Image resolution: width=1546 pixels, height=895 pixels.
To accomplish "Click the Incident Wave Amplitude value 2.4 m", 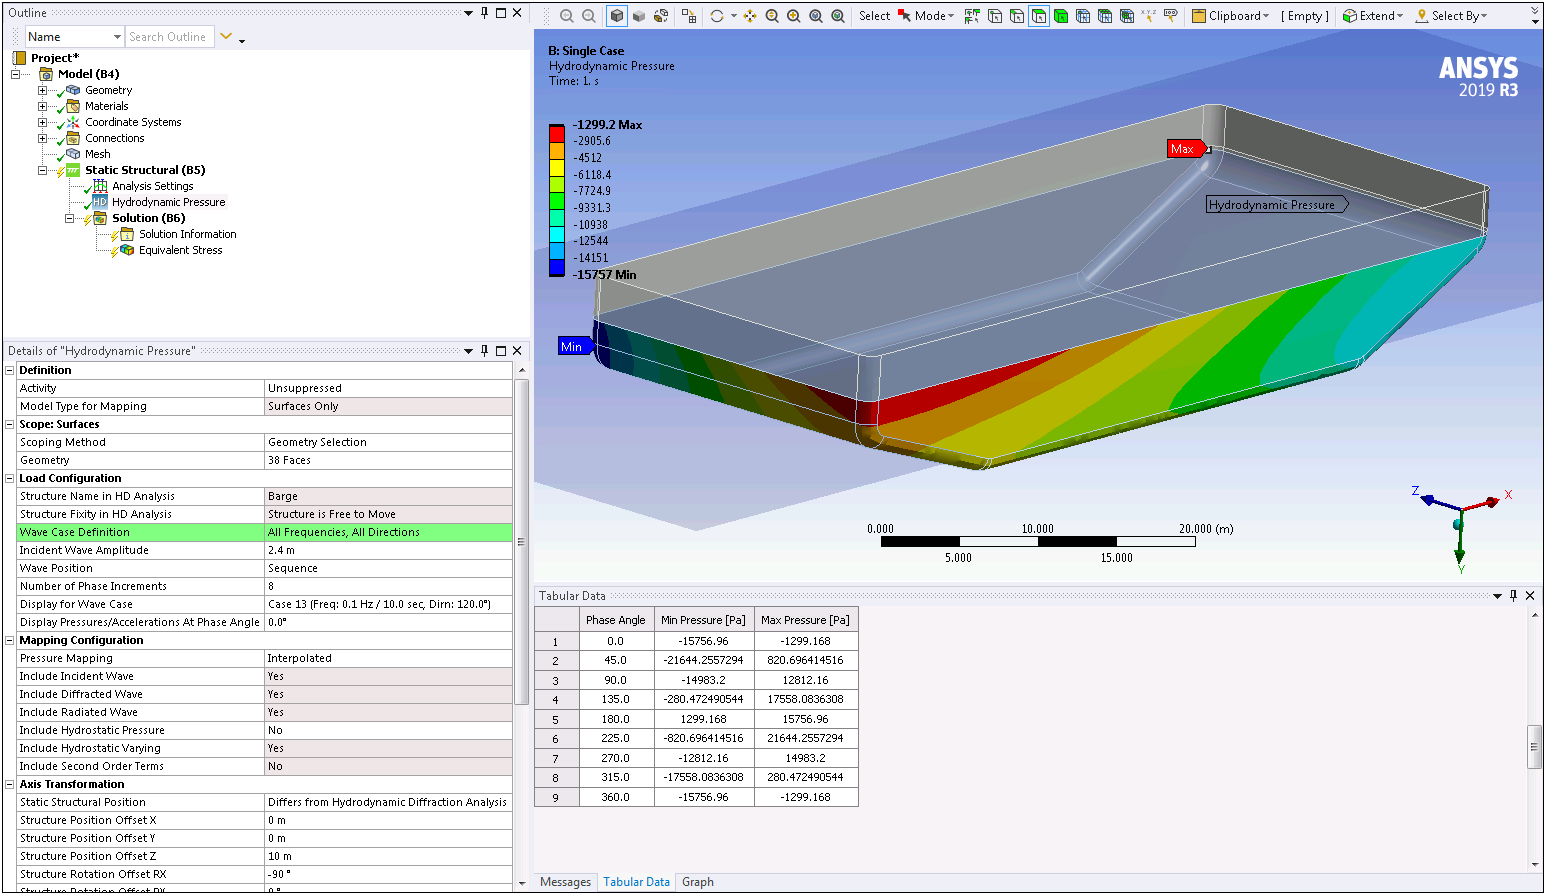I will pos(388,550).
